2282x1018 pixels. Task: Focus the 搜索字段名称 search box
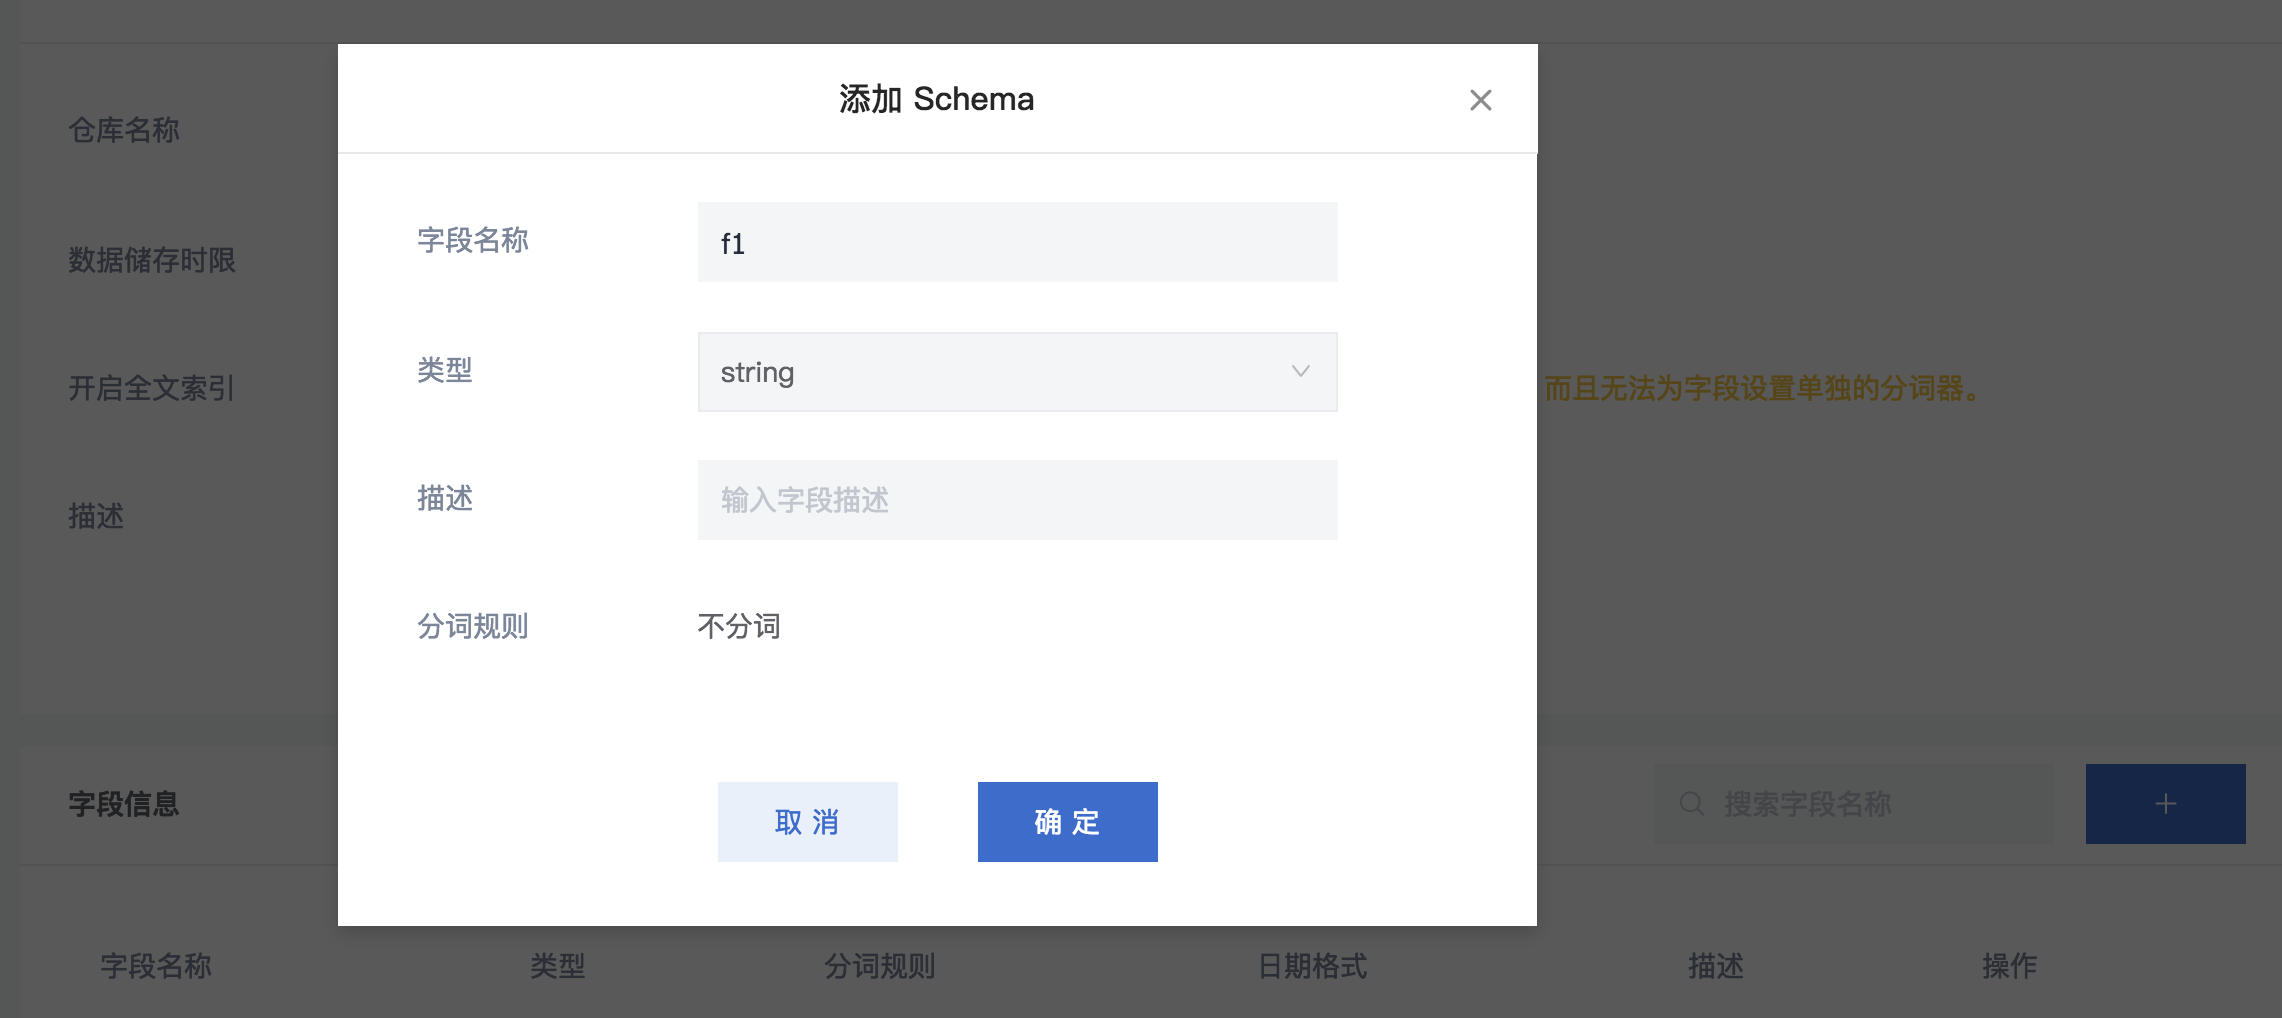[1853, 804]
